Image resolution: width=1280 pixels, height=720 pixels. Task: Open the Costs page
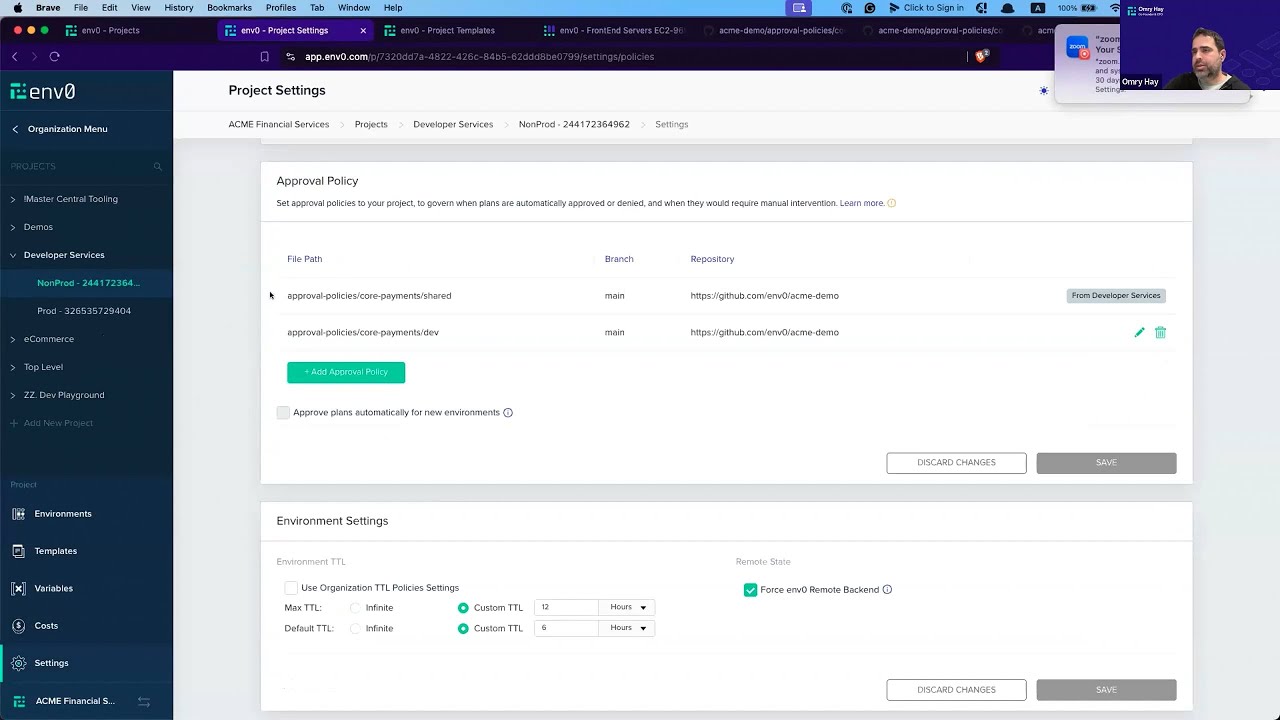coord(46,626)
